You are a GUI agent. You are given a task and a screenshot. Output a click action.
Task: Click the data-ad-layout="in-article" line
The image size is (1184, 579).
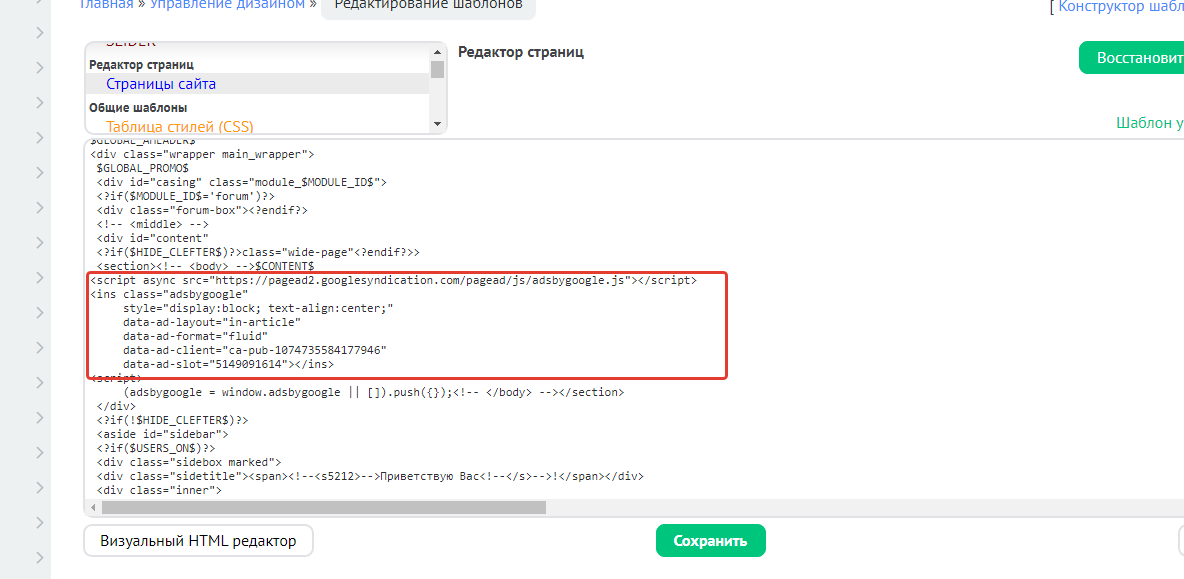click(x=212, y=322)
